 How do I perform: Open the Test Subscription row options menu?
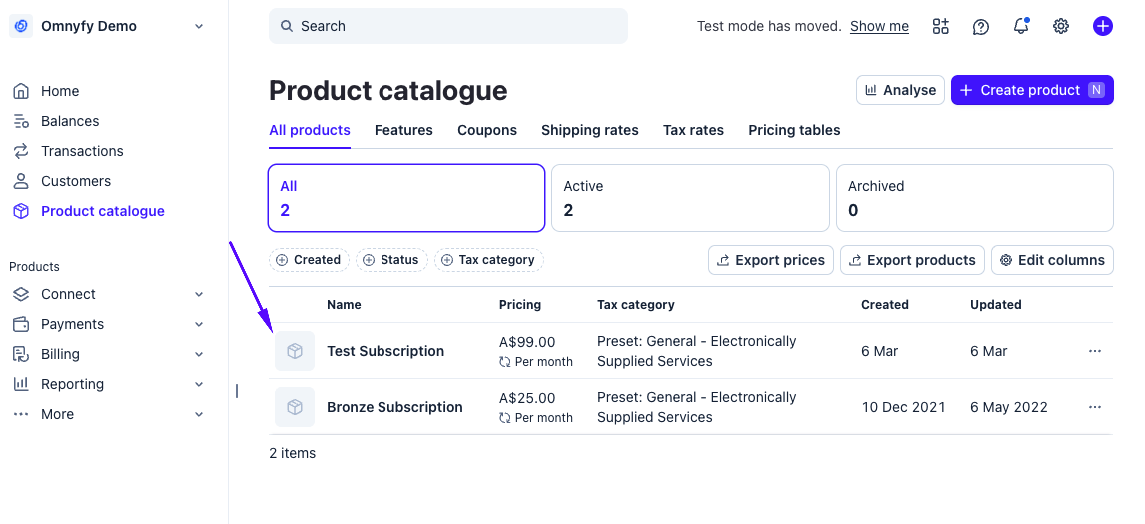(1095, 351)
